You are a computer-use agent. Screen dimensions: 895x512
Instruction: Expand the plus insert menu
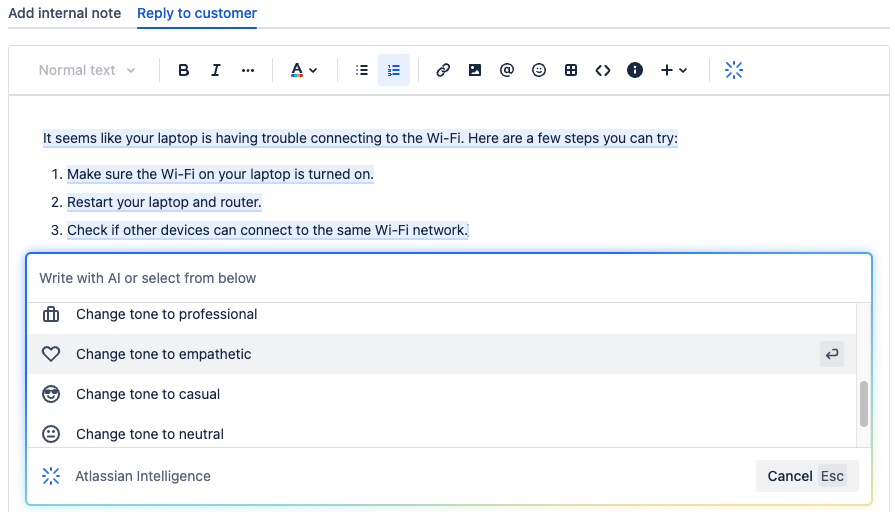coord(674,70)
